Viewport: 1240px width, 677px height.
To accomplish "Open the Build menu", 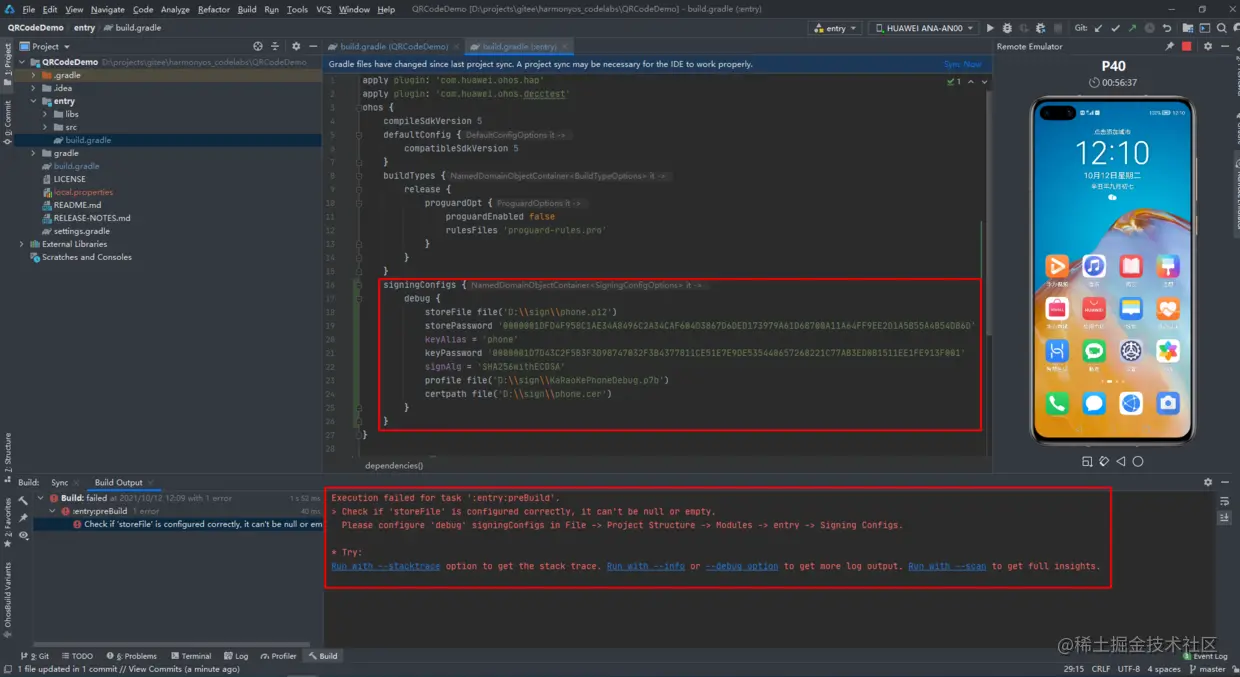I will point(247,9).
